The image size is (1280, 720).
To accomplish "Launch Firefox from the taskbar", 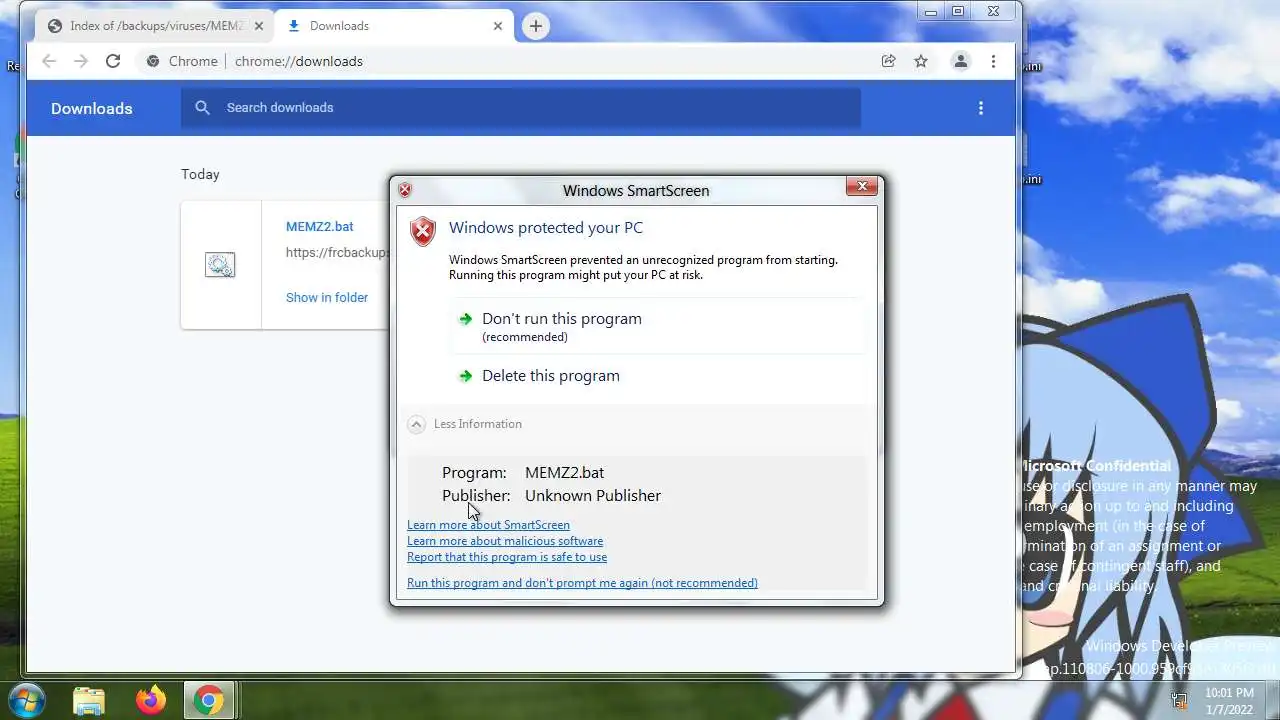I will [x=151, y=700].
